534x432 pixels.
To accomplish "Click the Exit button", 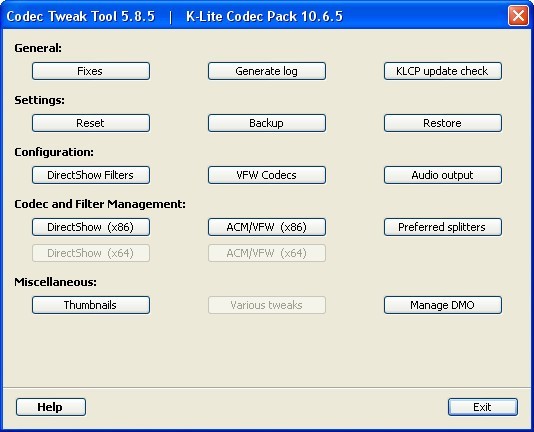I will tap(483, 407).
